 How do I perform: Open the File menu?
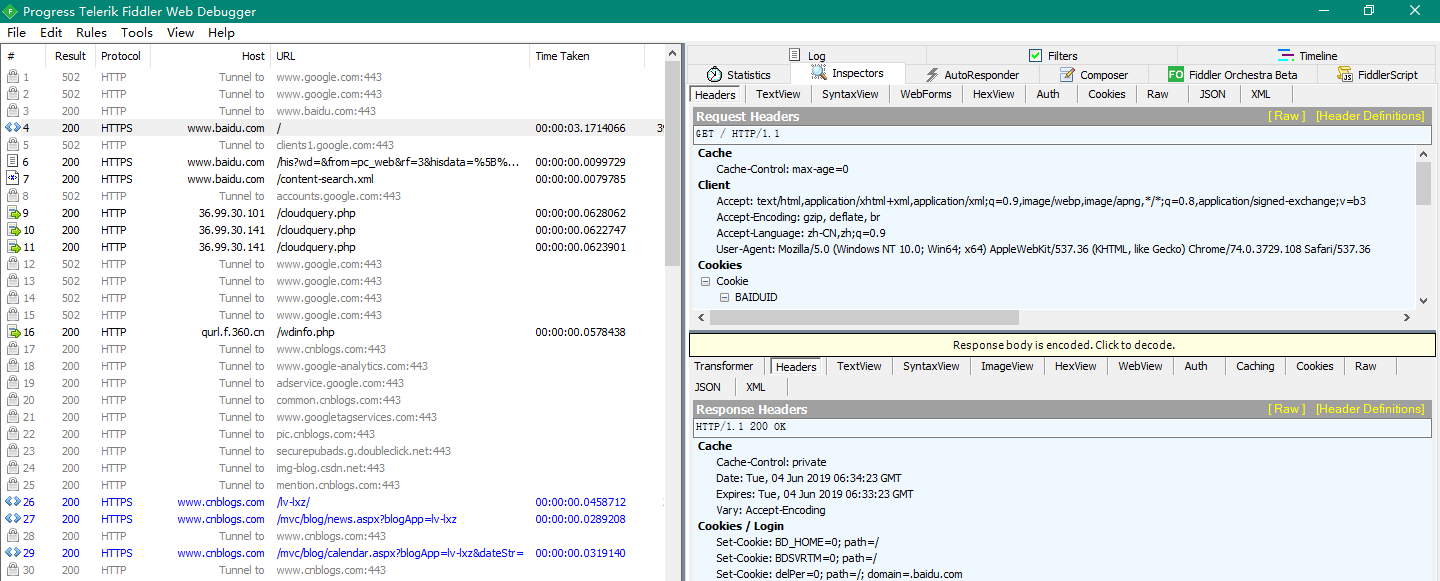pos(16,33)
